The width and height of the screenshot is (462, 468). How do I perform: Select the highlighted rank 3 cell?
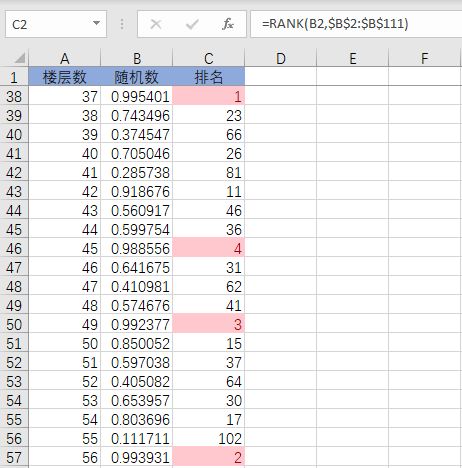[209, 324]
